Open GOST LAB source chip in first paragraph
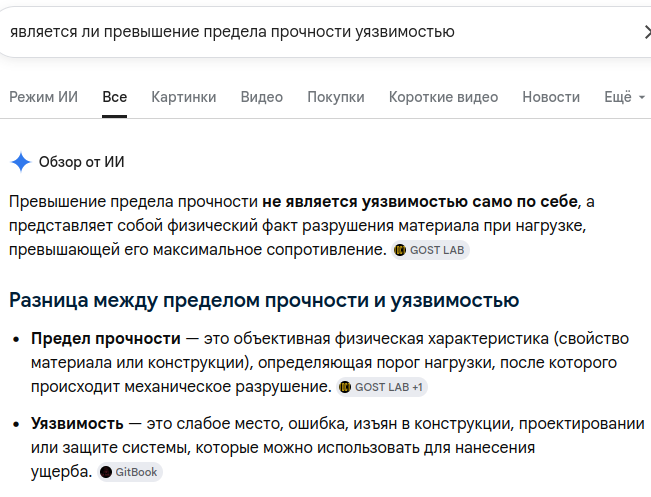This screenshot has width=651, height=497. click(x=430, y=250)
